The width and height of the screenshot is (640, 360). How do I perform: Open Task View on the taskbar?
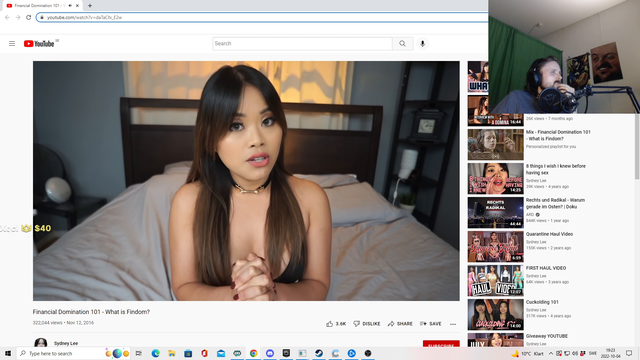point(139,353)
